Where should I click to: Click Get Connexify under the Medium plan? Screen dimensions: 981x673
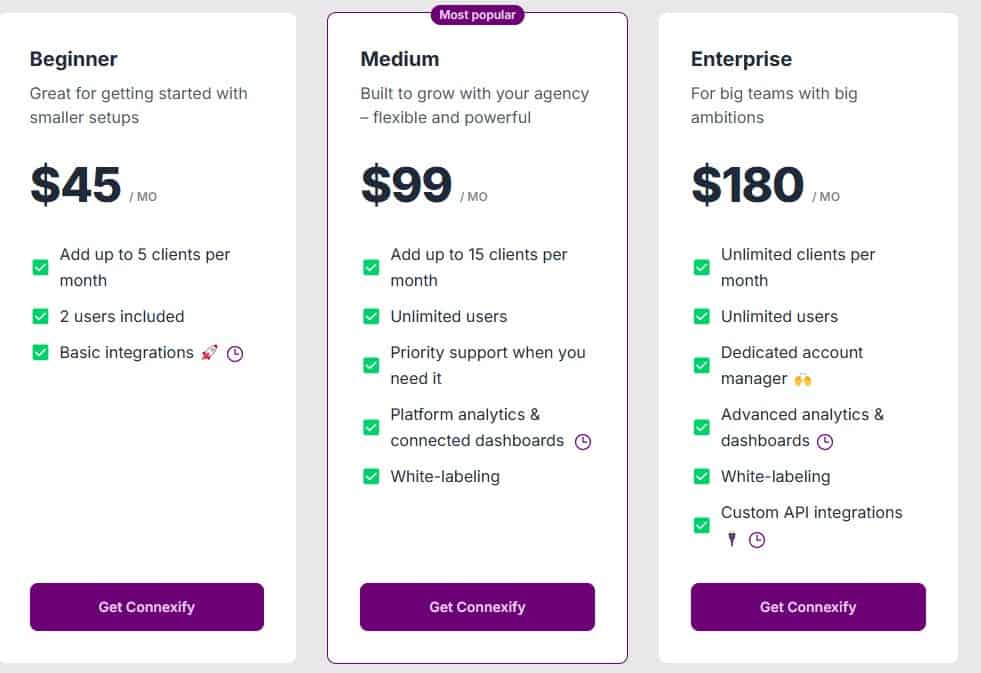[x=477, y=607]
